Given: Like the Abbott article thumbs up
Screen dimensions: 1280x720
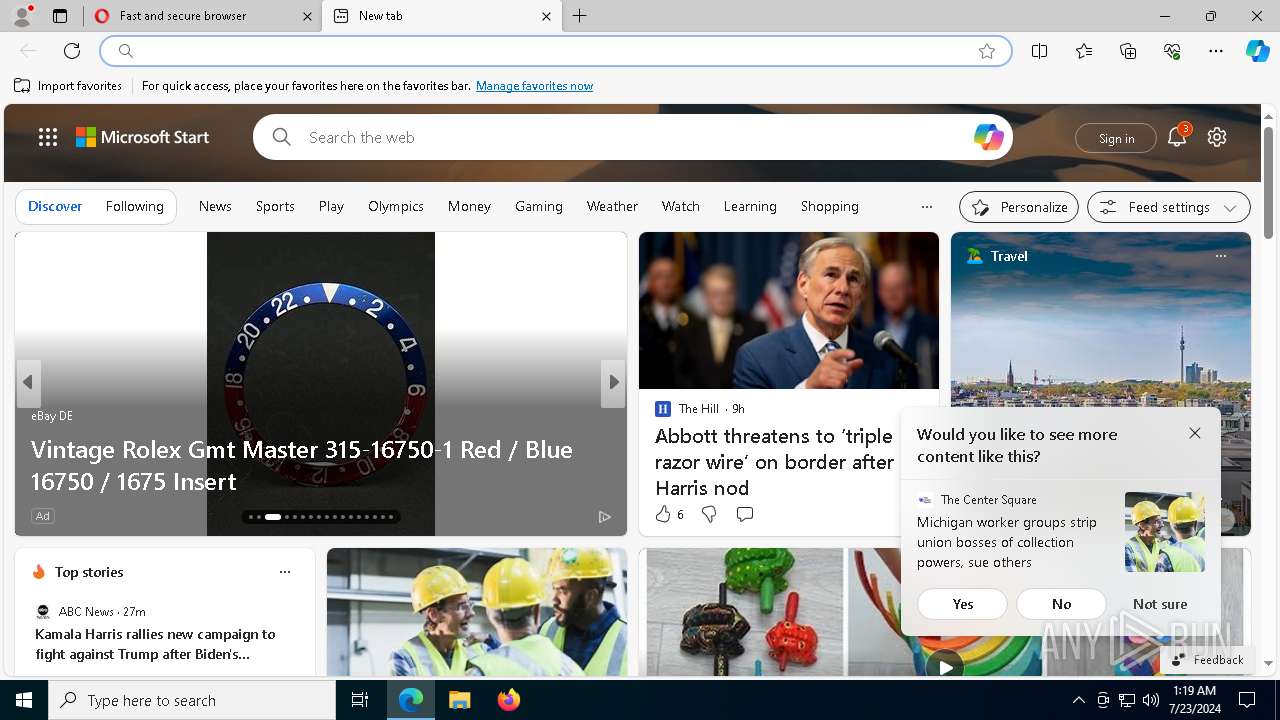Looking at the screenshot, I should pyautogui.click(x=663, y=514).
